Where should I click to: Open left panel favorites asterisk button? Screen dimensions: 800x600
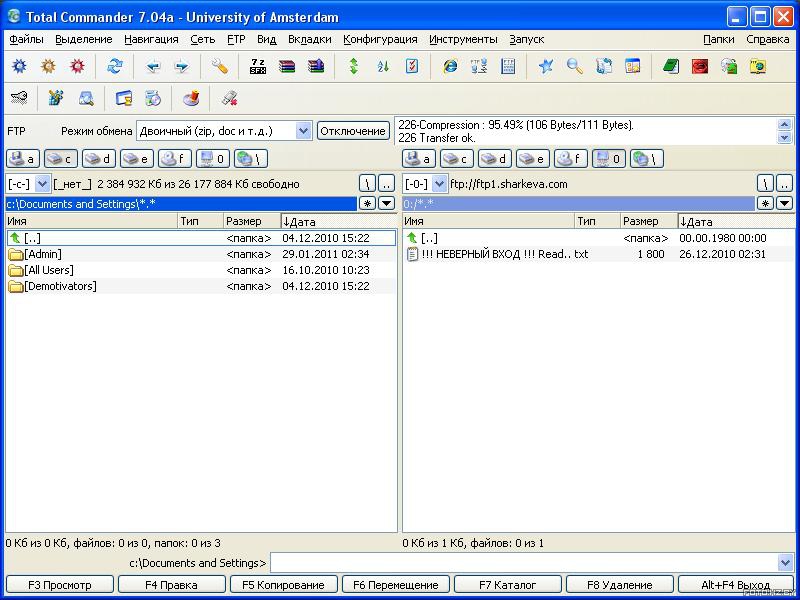[x=367, y=204]
